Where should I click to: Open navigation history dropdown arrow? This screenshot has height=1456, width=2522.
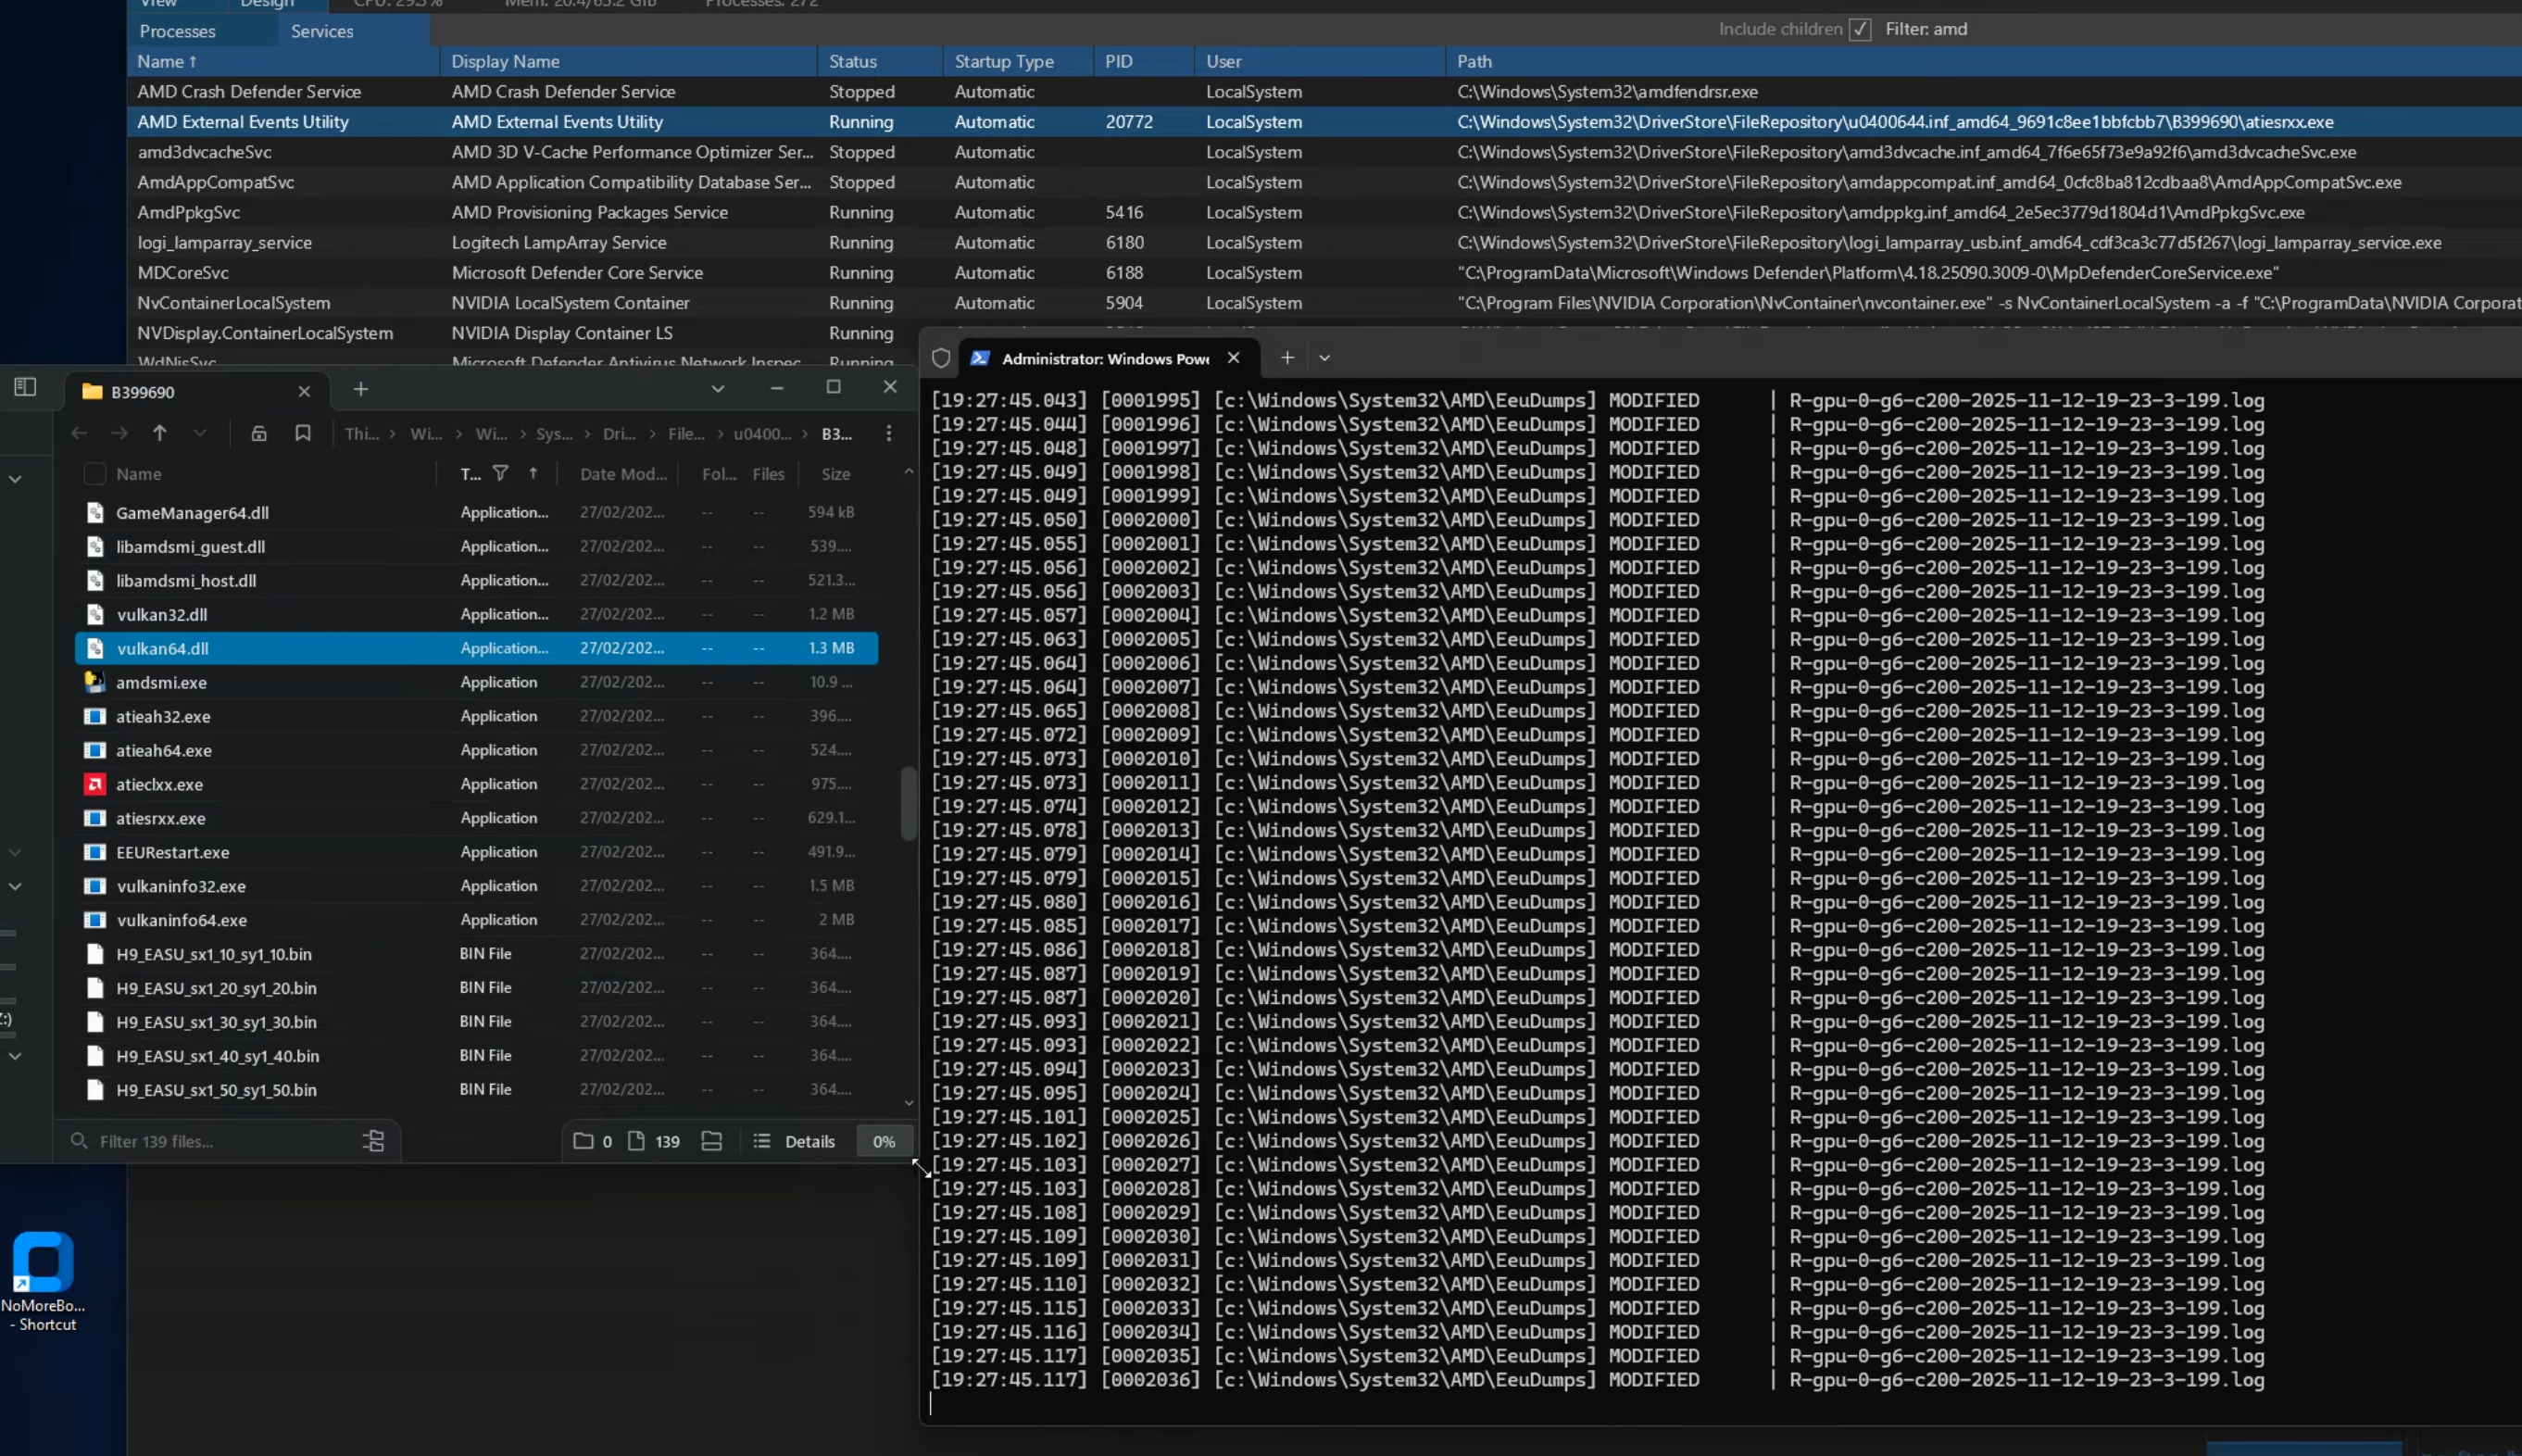200,433
